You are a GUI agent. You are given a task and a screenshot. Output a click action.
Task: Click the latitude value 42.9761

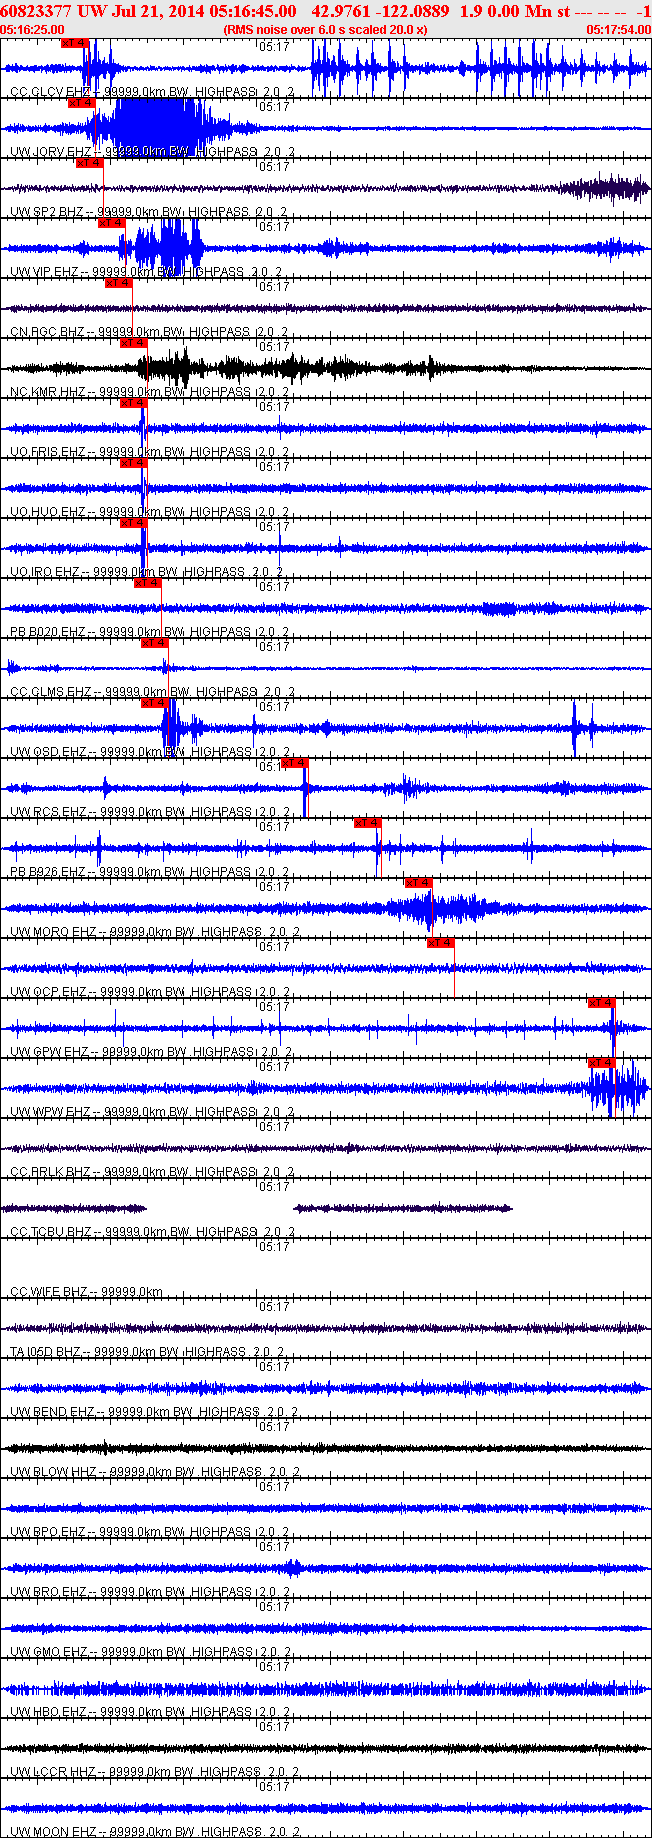340,11
